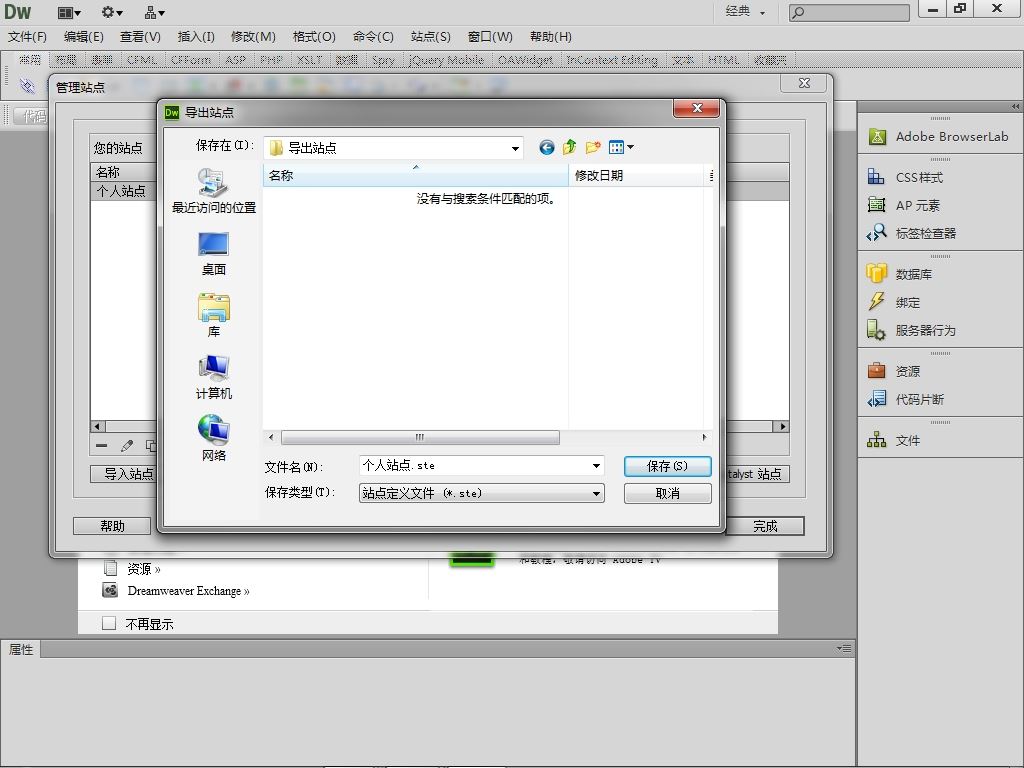The image size is (1024, 768).
Task: Open 数据库 panel
Action: tap(899, 274)
